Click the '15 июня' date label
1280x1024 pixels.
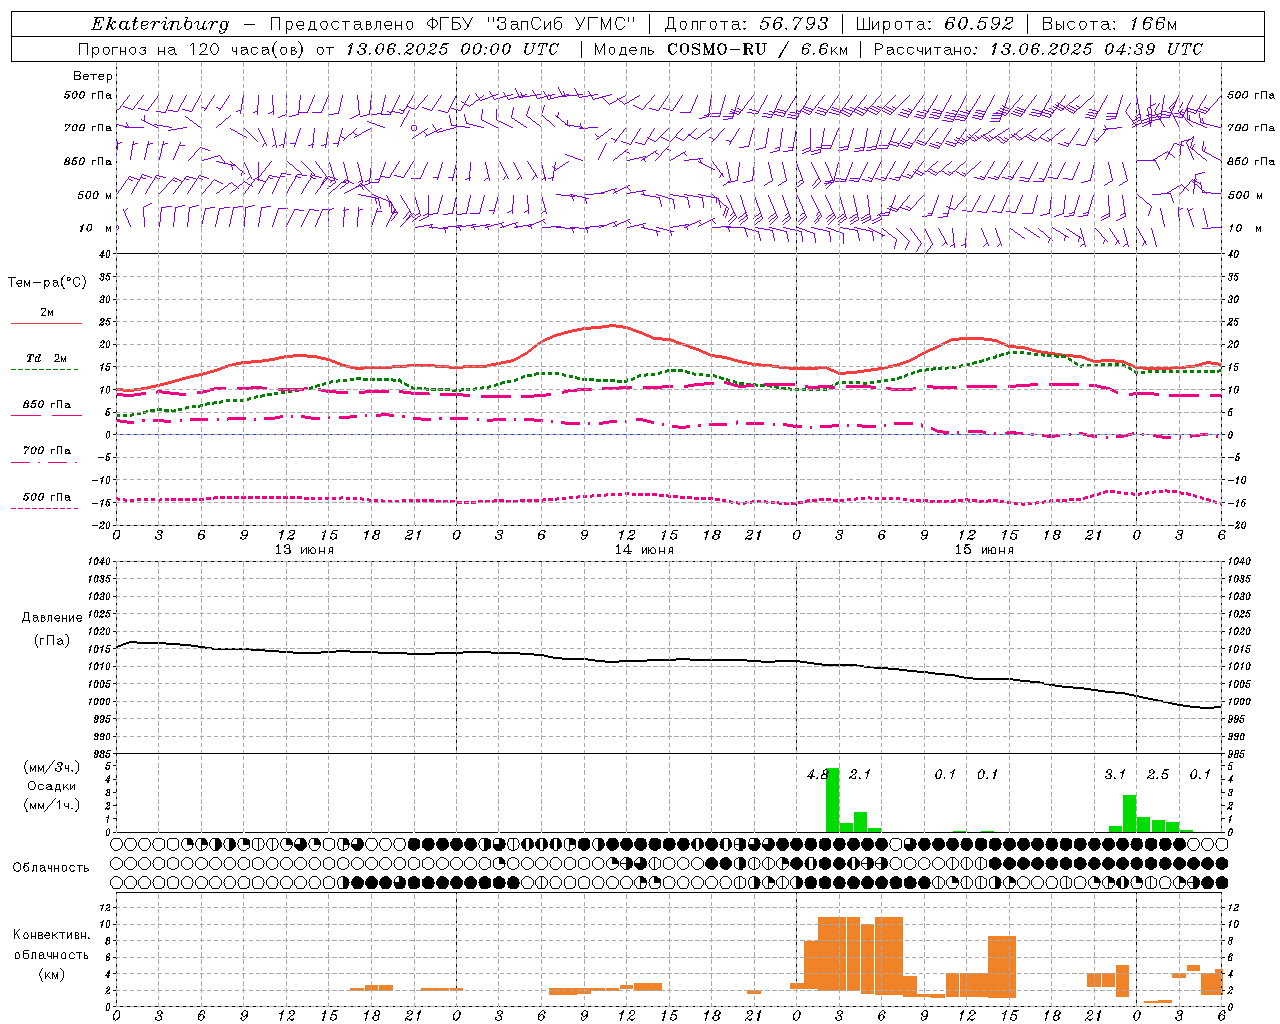point(984,550)
